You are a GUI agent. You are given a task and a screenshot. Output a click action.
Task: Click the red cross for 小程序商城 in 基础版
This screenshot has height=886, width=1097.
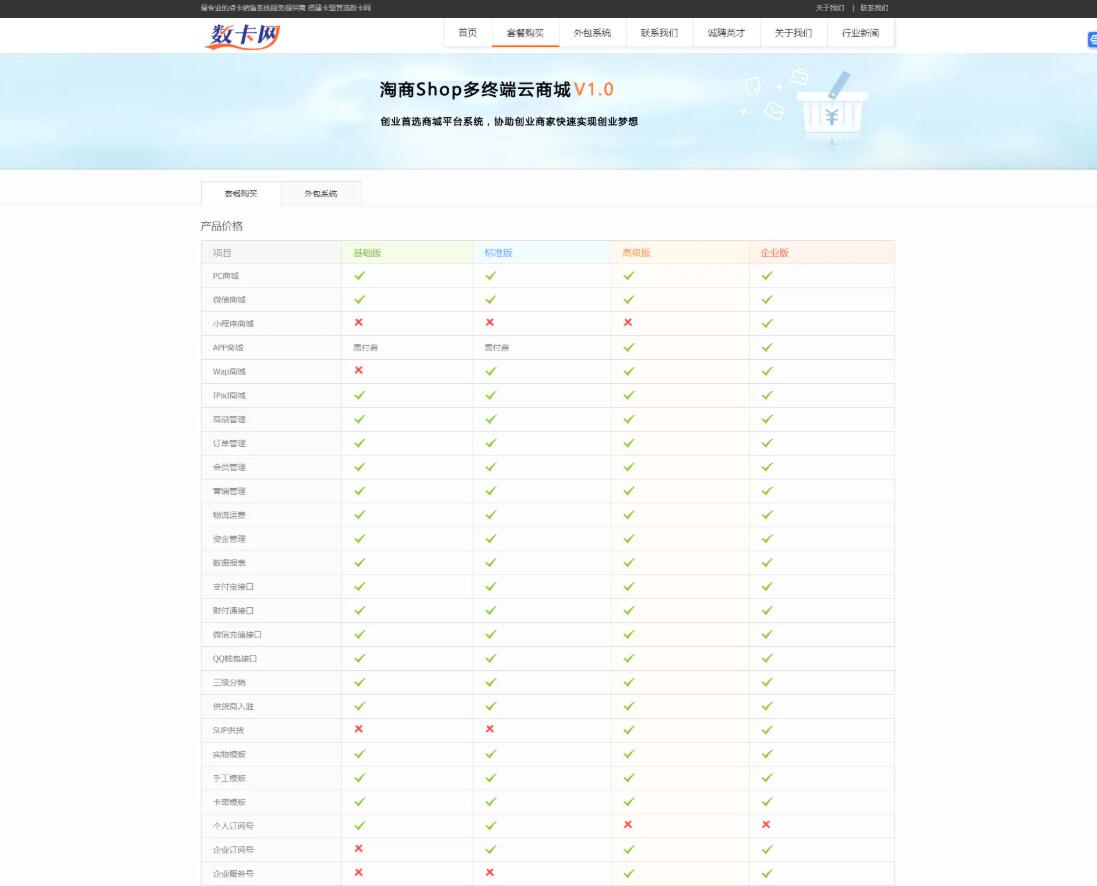coord(359,322)
